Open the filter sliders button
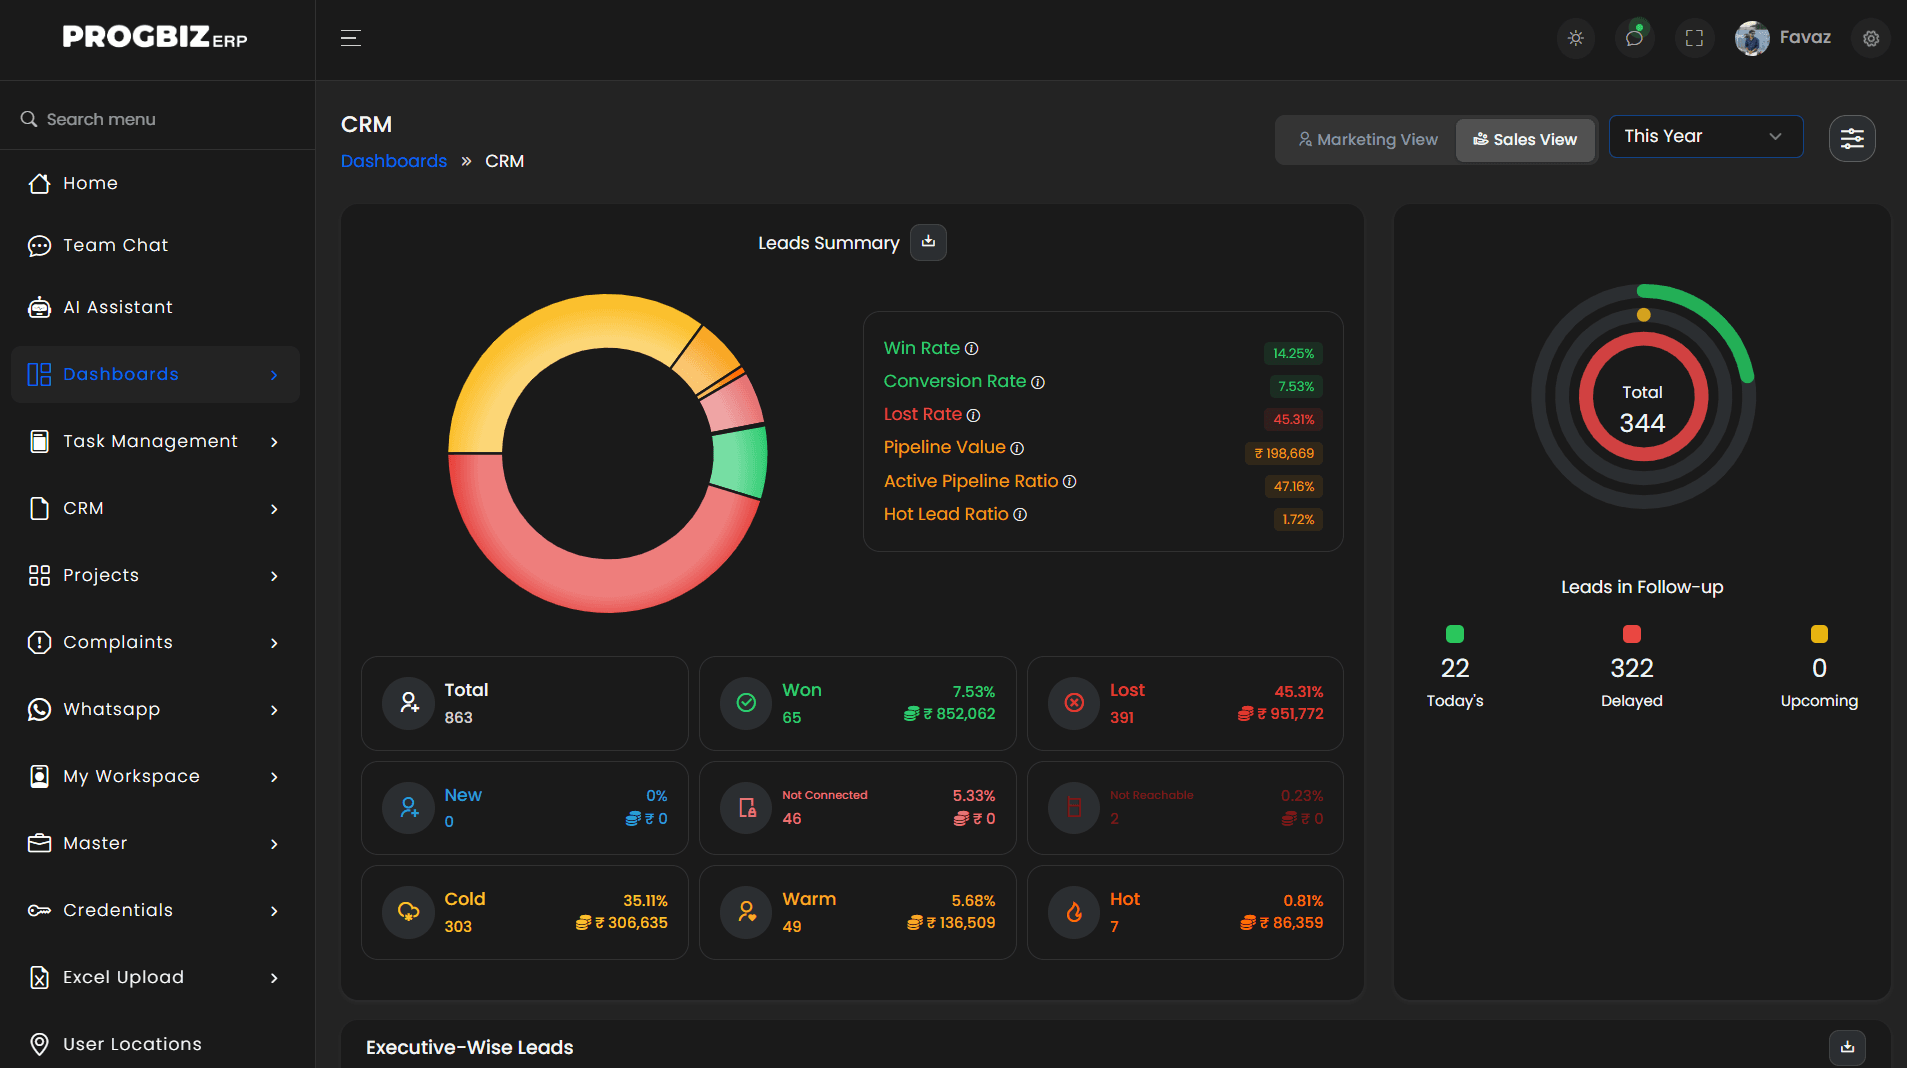1907x1068 pixels. [1852, 138]
